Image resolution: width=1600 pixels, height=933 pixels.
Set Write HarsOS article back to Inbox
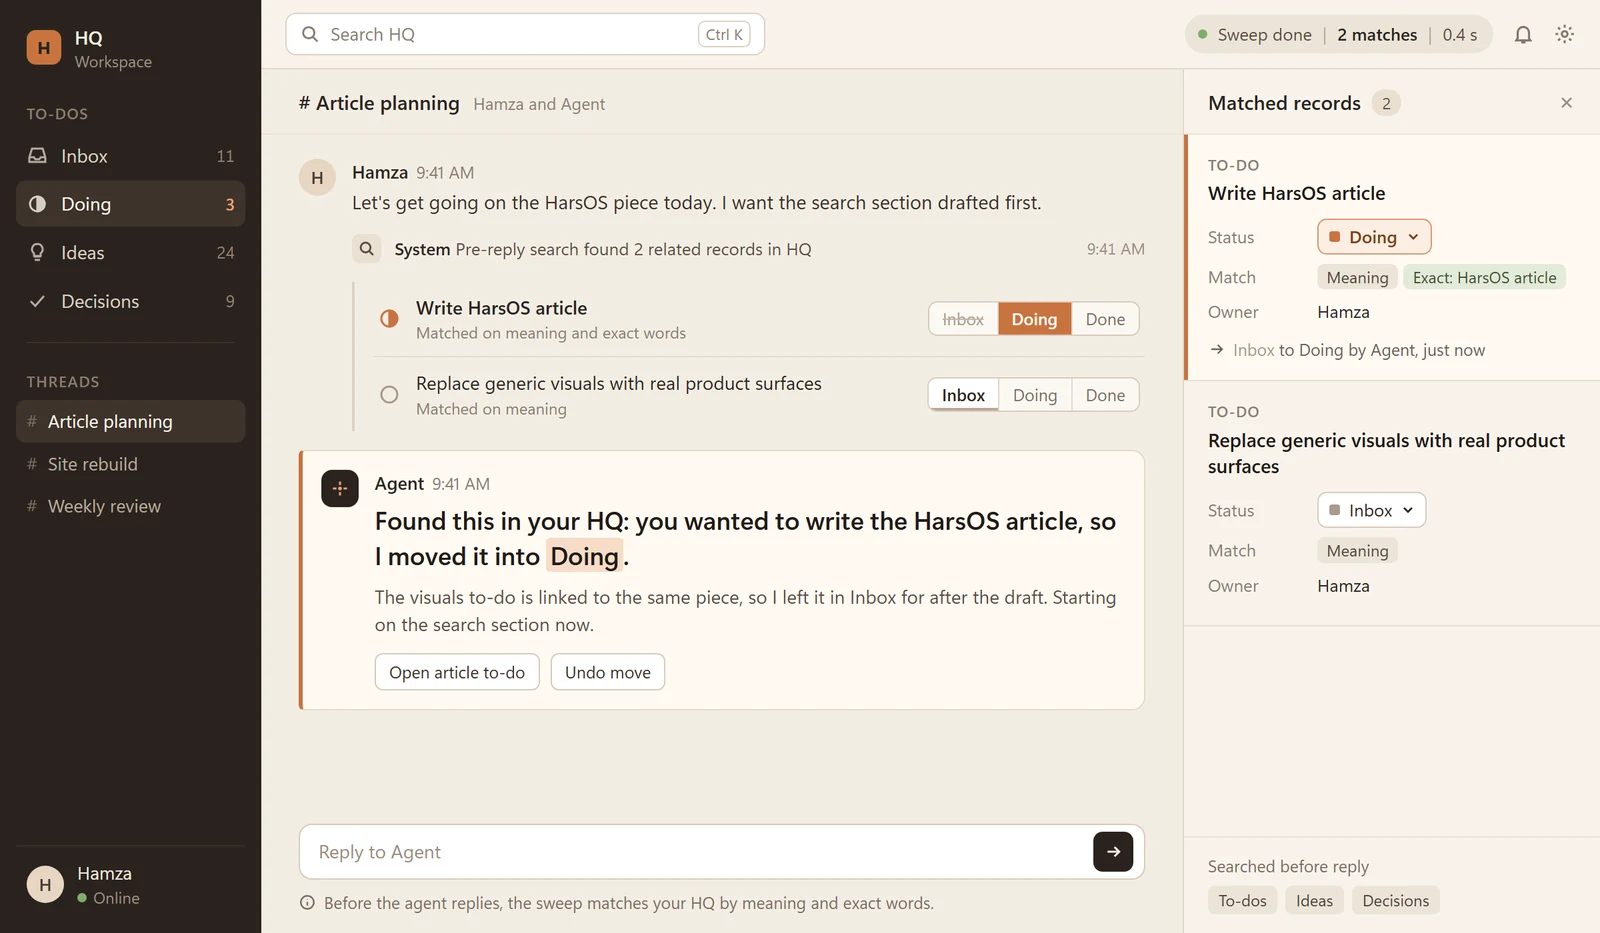(963, 319)
